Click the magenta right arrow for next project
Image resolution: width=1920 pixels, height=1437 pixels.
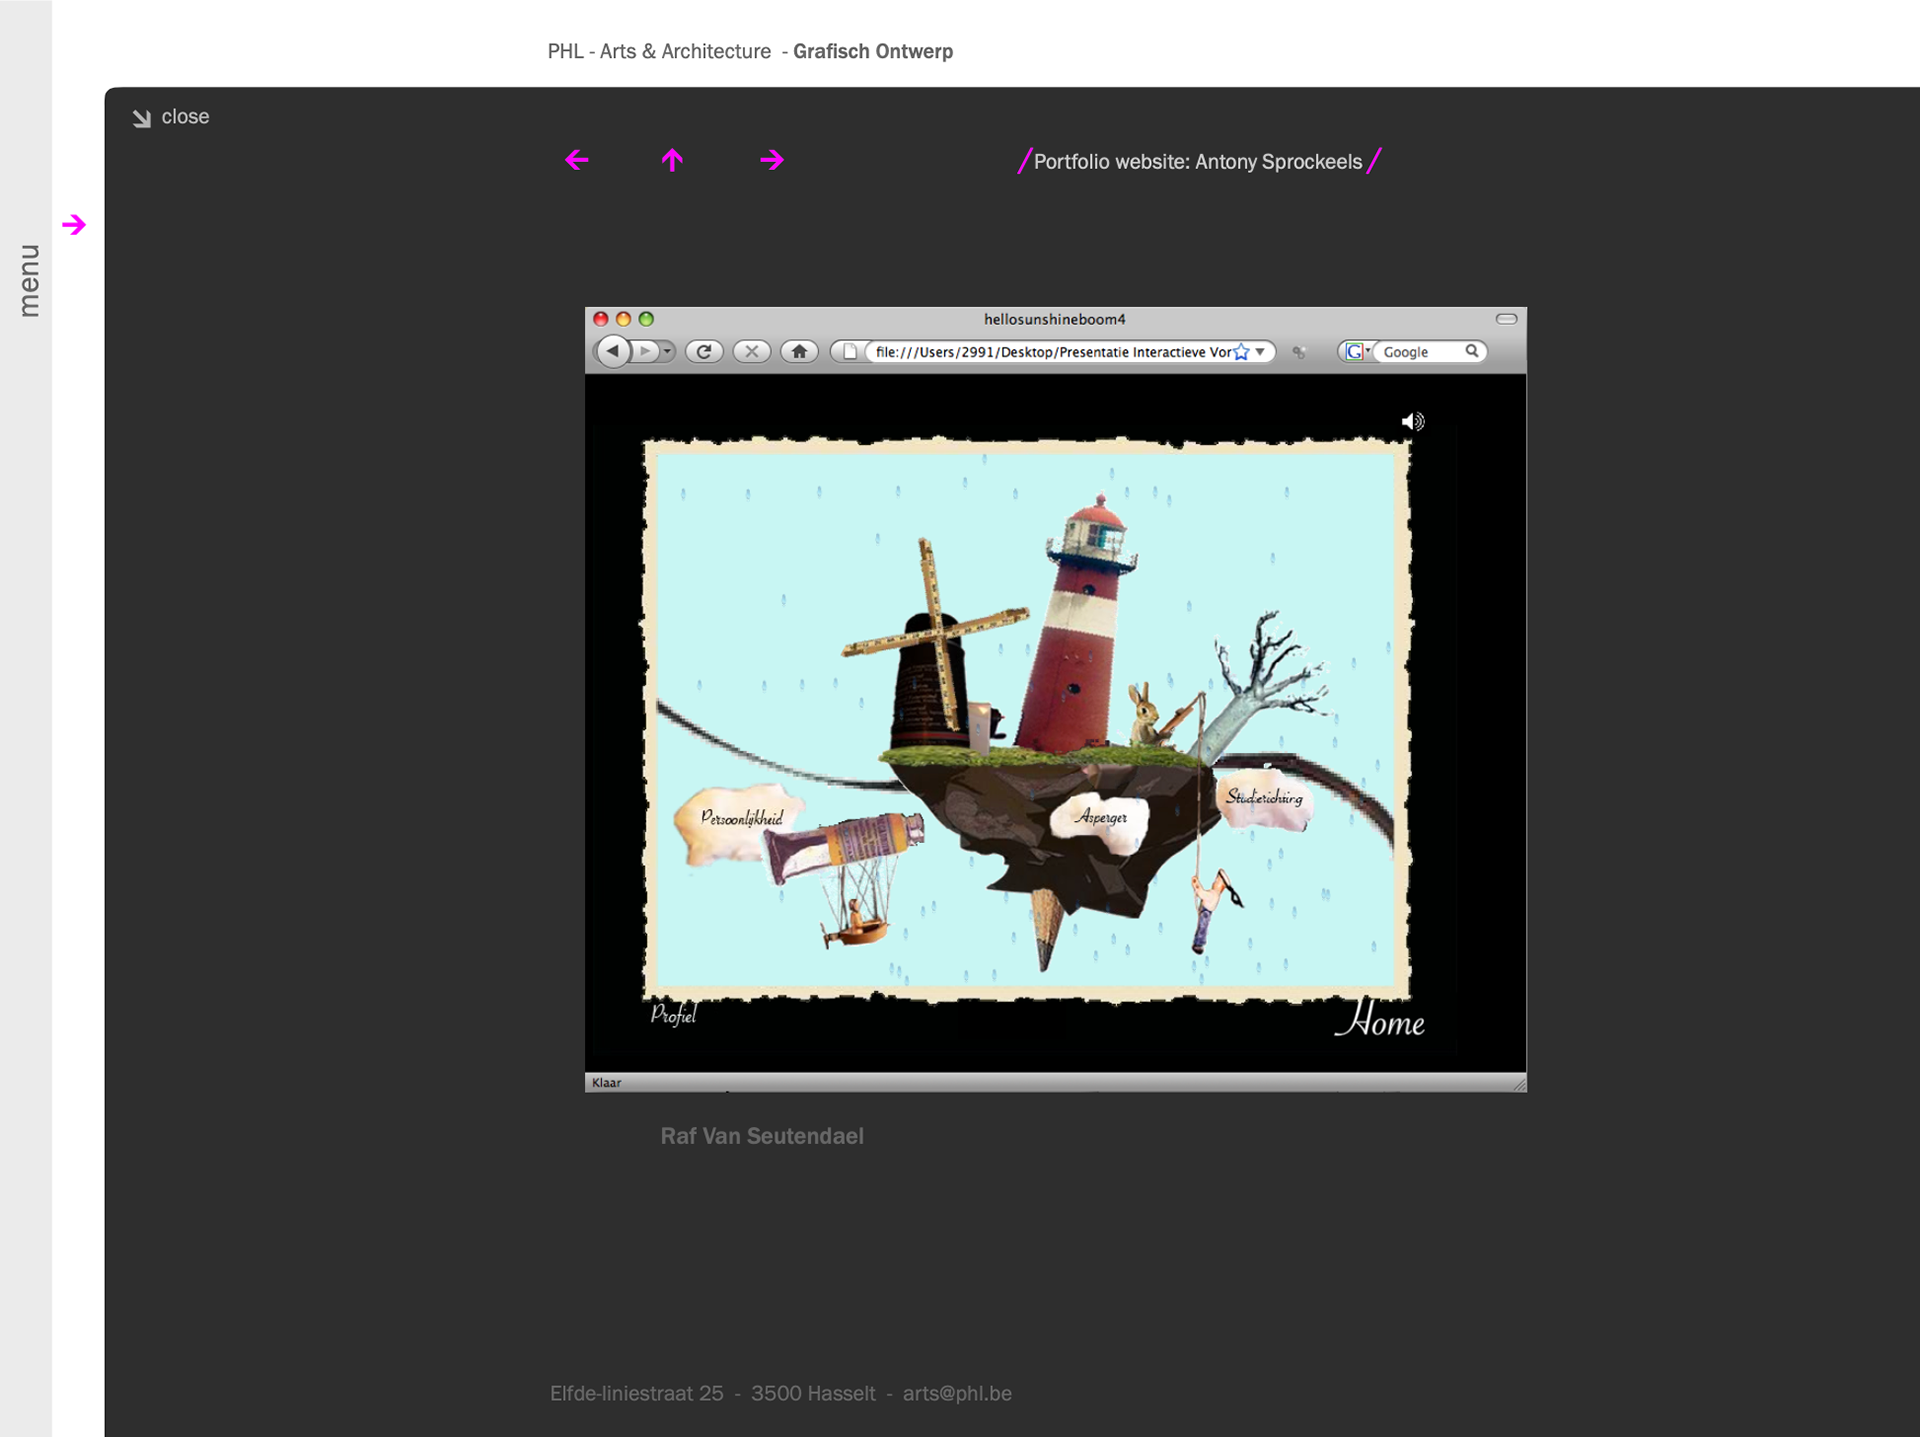[x=771, y=160]
